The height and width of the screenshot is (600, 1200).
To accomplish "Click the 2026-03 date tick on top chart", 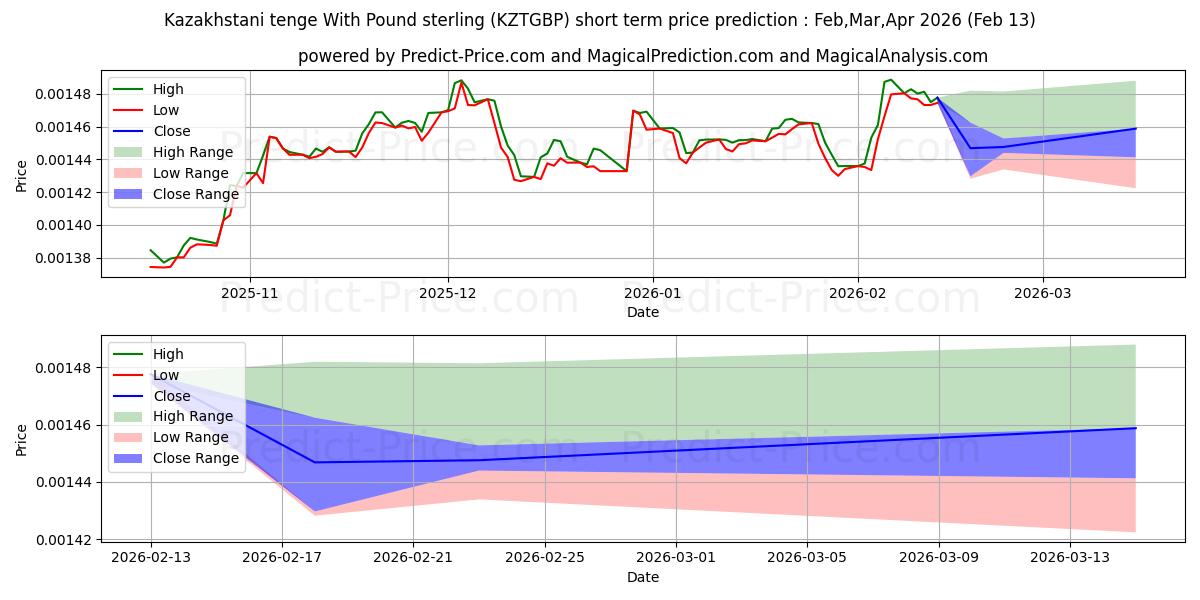I will (1043, 295).
